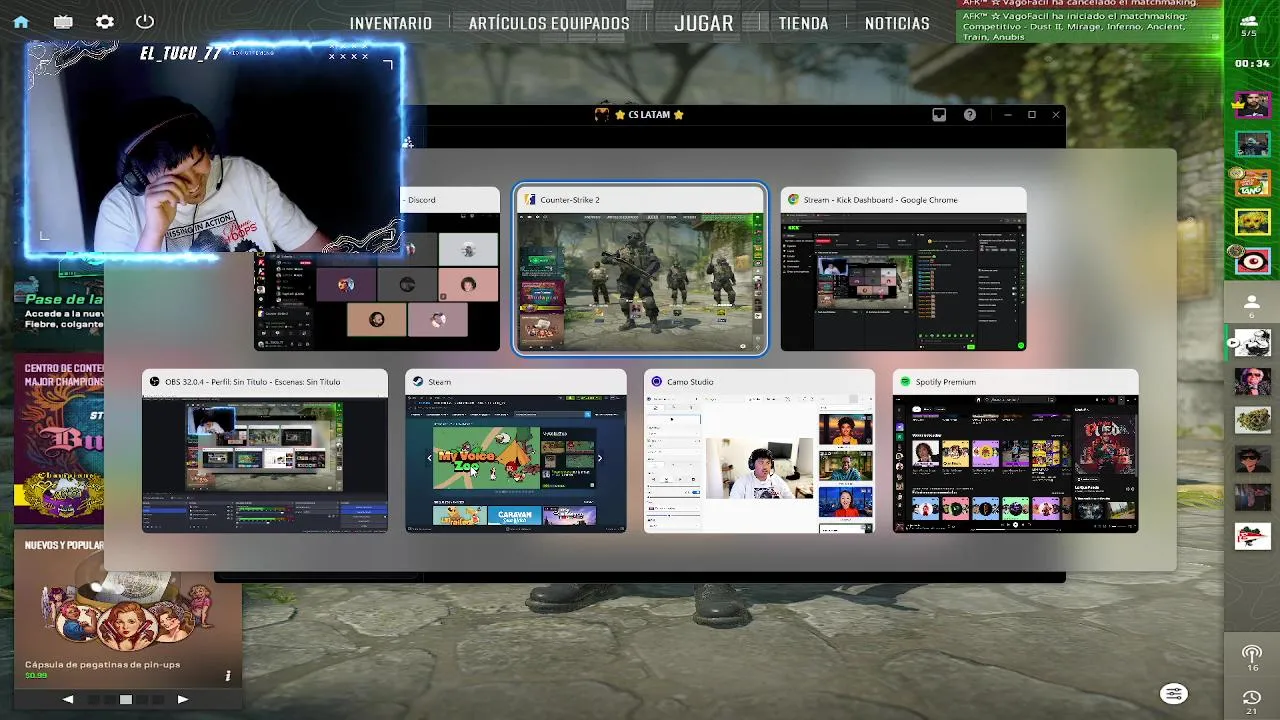1280x720 pixels.
Task: Switch to the Spotify Premium window thumbnail
Action: point(1015,451)
